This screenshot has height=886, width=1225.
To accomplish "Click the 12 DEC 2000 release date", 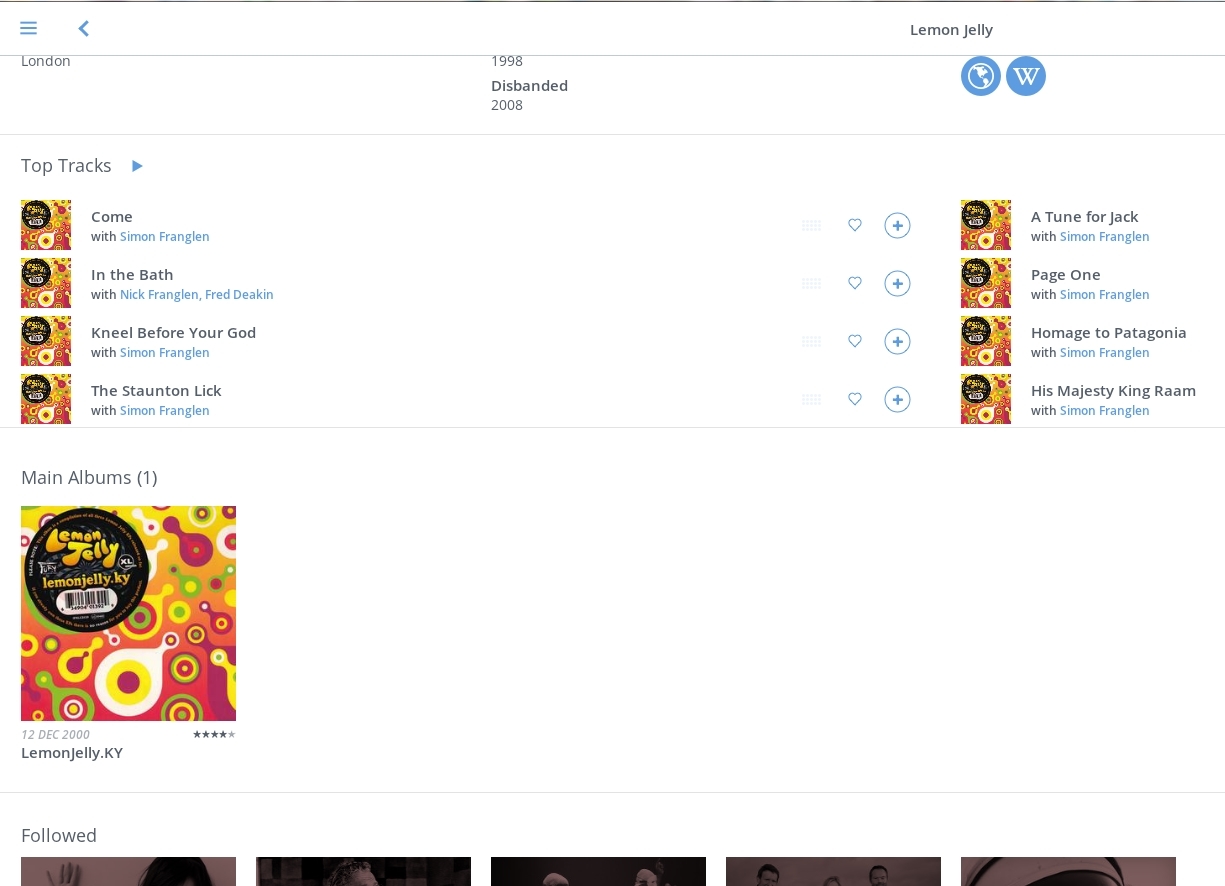I will pos(55,735).
